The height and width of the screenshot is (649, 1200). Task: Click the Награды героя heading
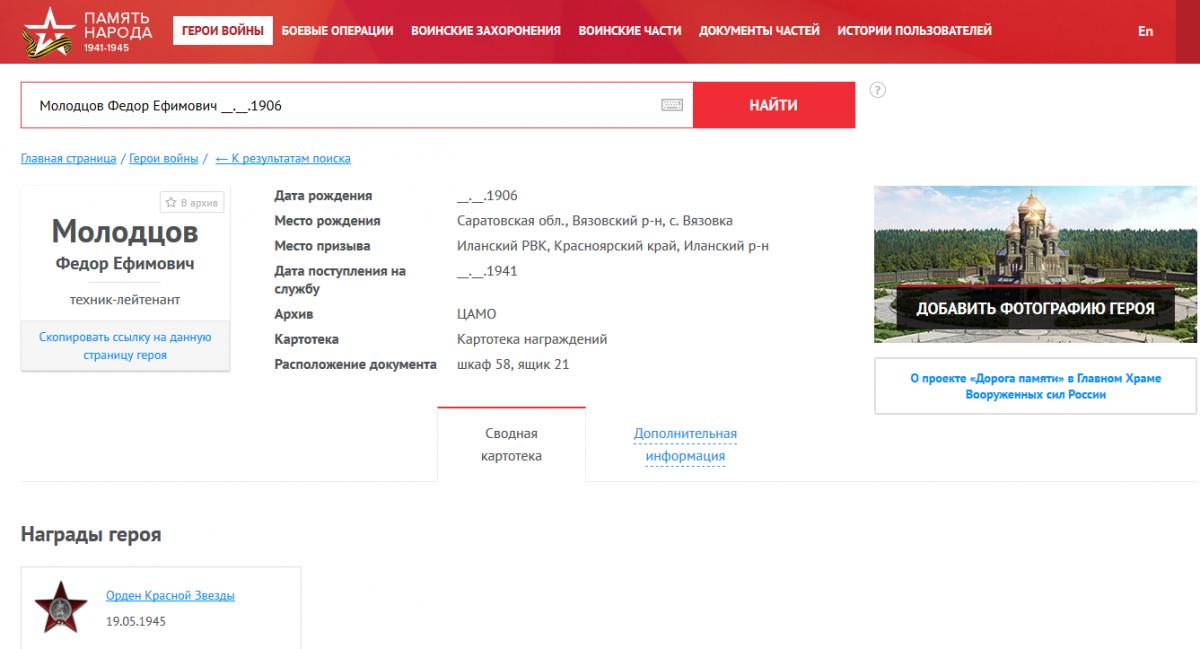pos(91,535)
